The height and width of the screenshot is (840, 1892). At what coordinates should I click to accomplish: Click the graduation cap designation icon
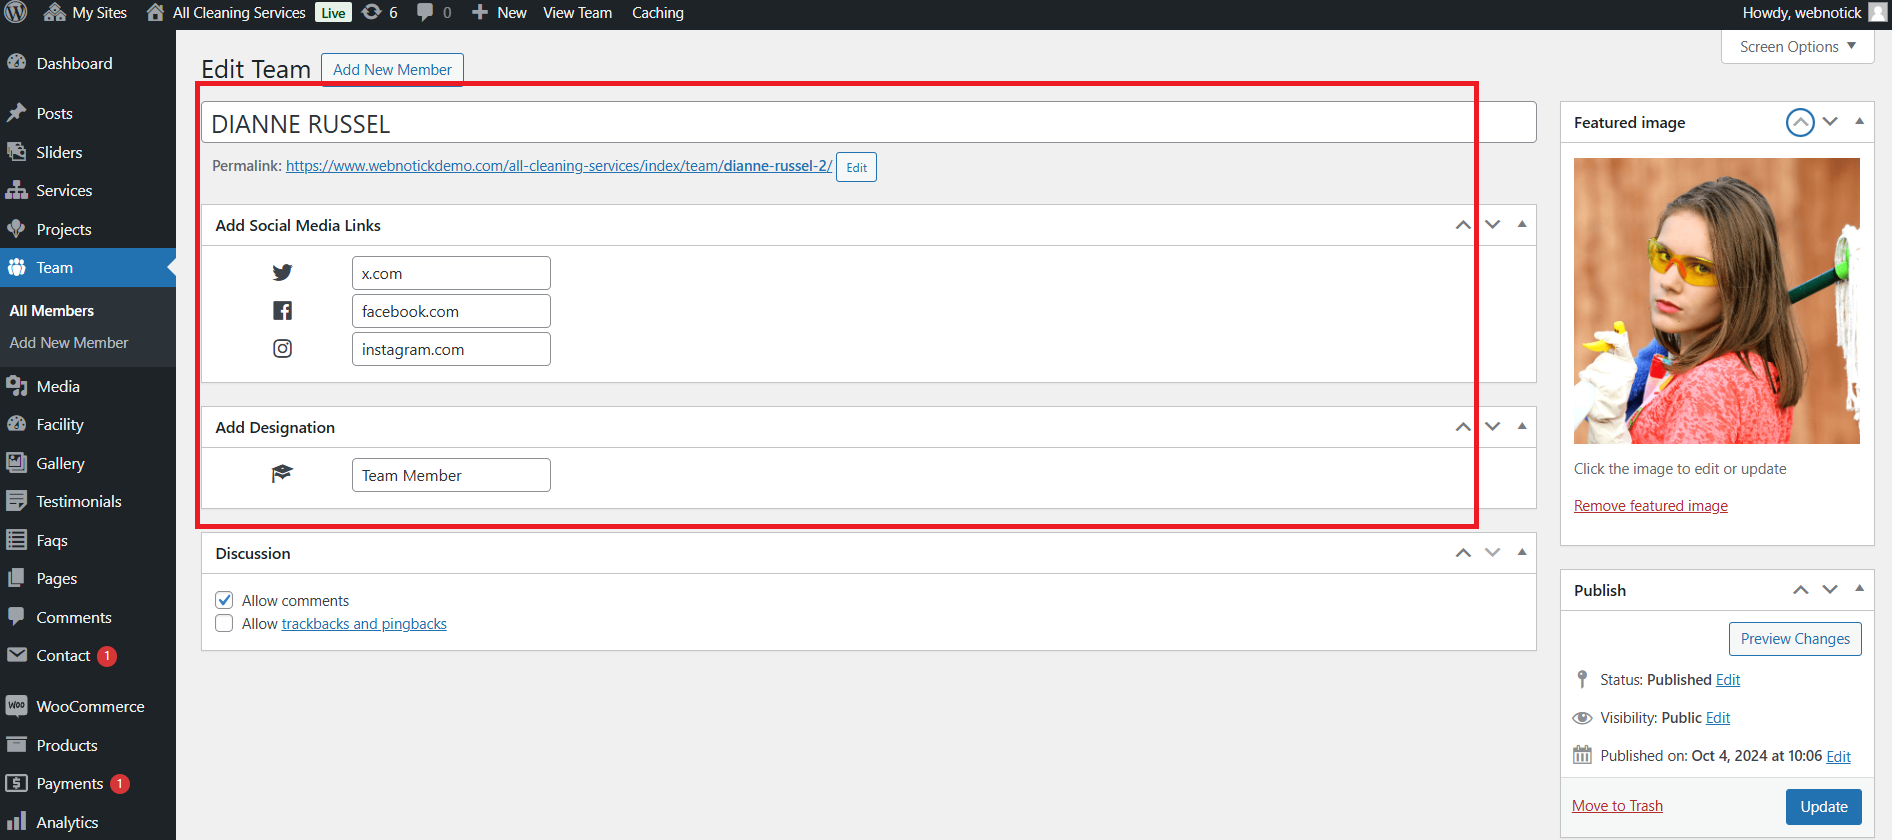coord(282,474)
